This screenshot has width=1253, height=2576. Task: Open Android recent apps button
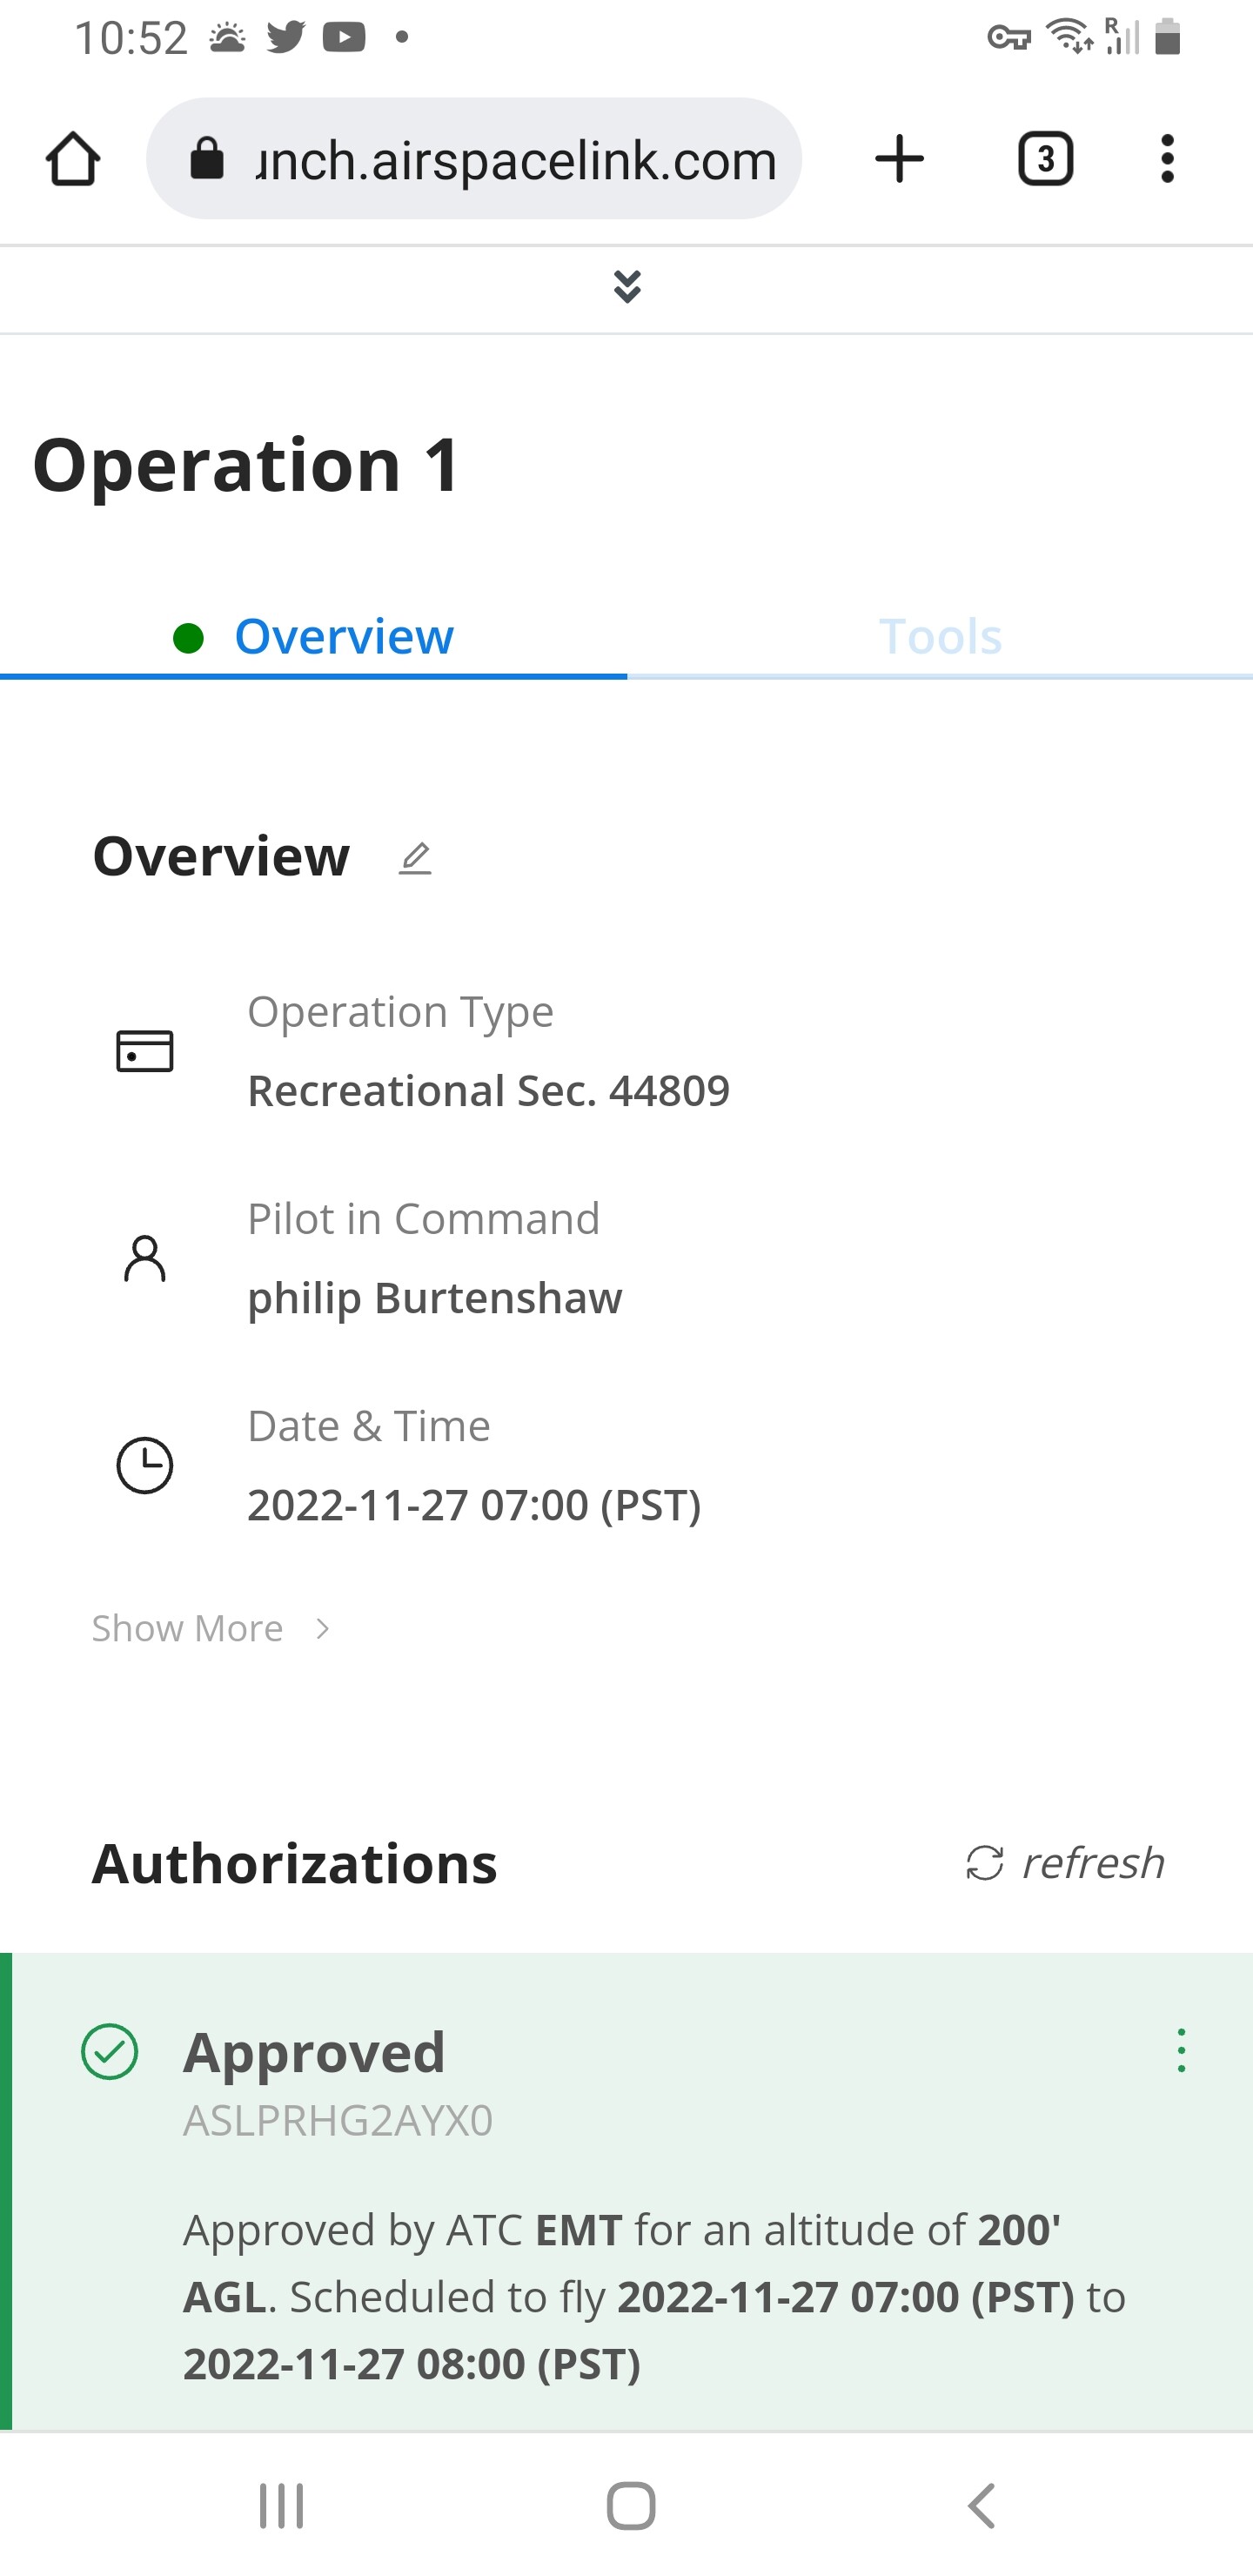(x=281, y=2506)
